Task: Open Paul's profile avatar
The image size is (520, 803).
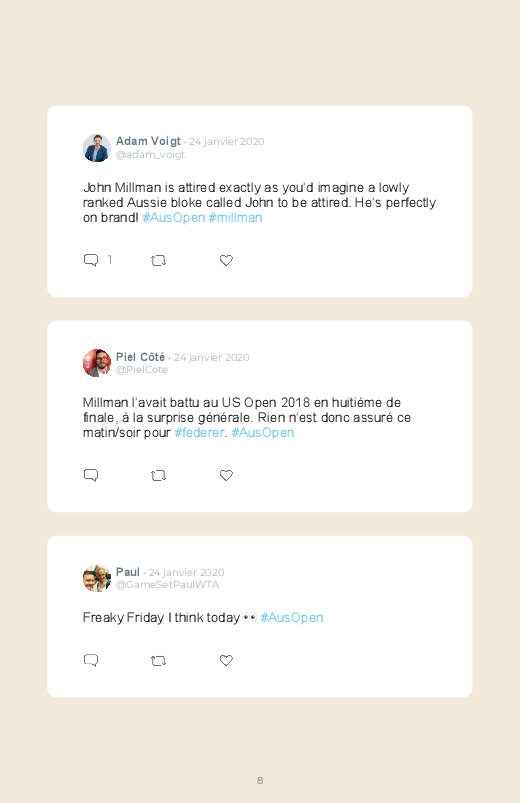Action: pyautogui.click(x=97, y=578)
